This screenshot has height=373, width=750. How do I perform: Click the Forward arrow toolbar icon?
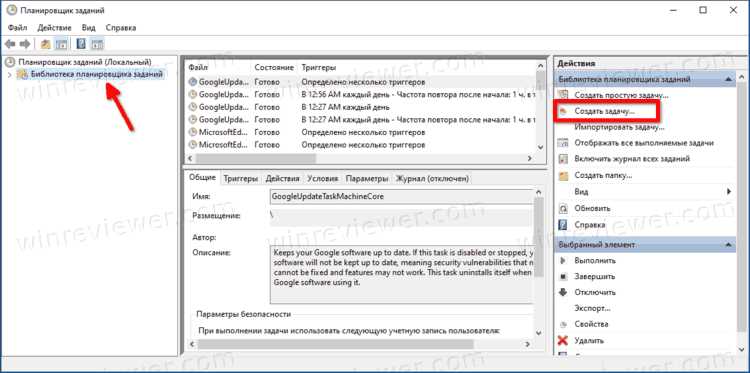pyautogui.click(x=25, y=44)
